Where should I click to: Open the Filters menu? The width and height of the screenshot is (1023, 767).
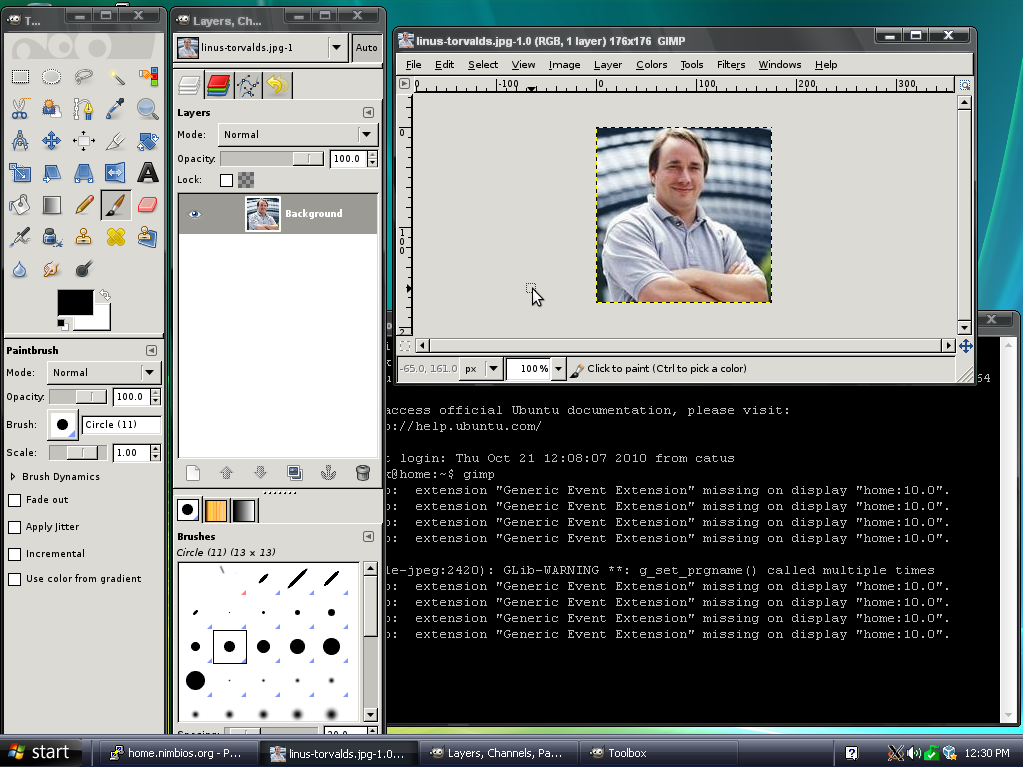click(x=730, y=65)
